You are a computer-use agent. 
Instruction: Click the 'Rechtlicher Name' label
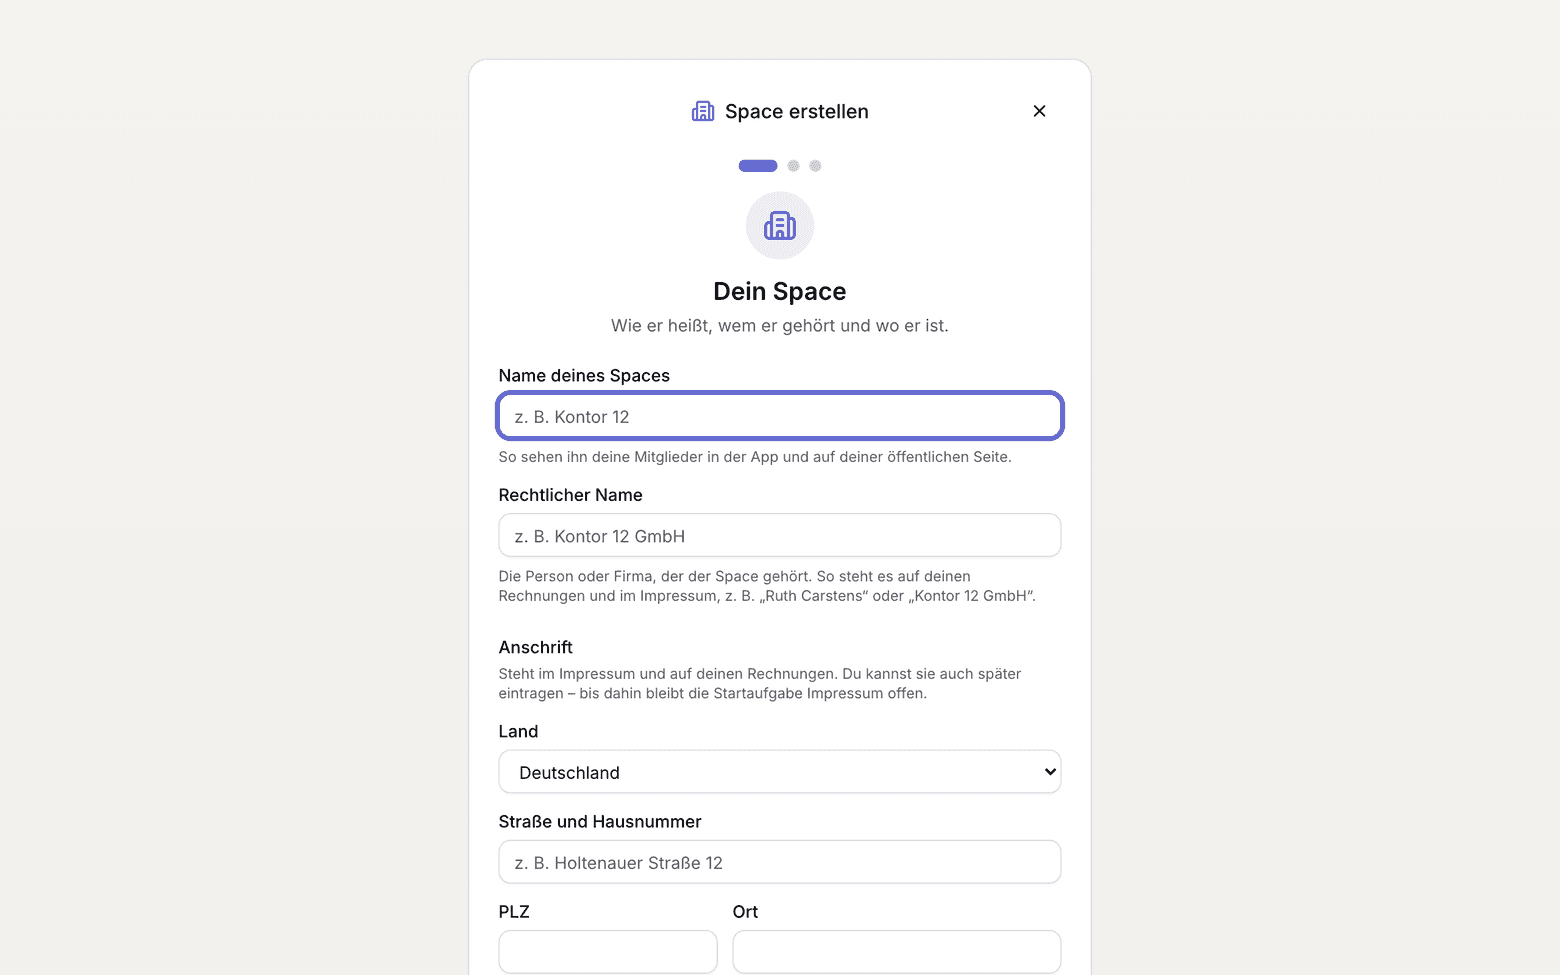click(571, 495)
